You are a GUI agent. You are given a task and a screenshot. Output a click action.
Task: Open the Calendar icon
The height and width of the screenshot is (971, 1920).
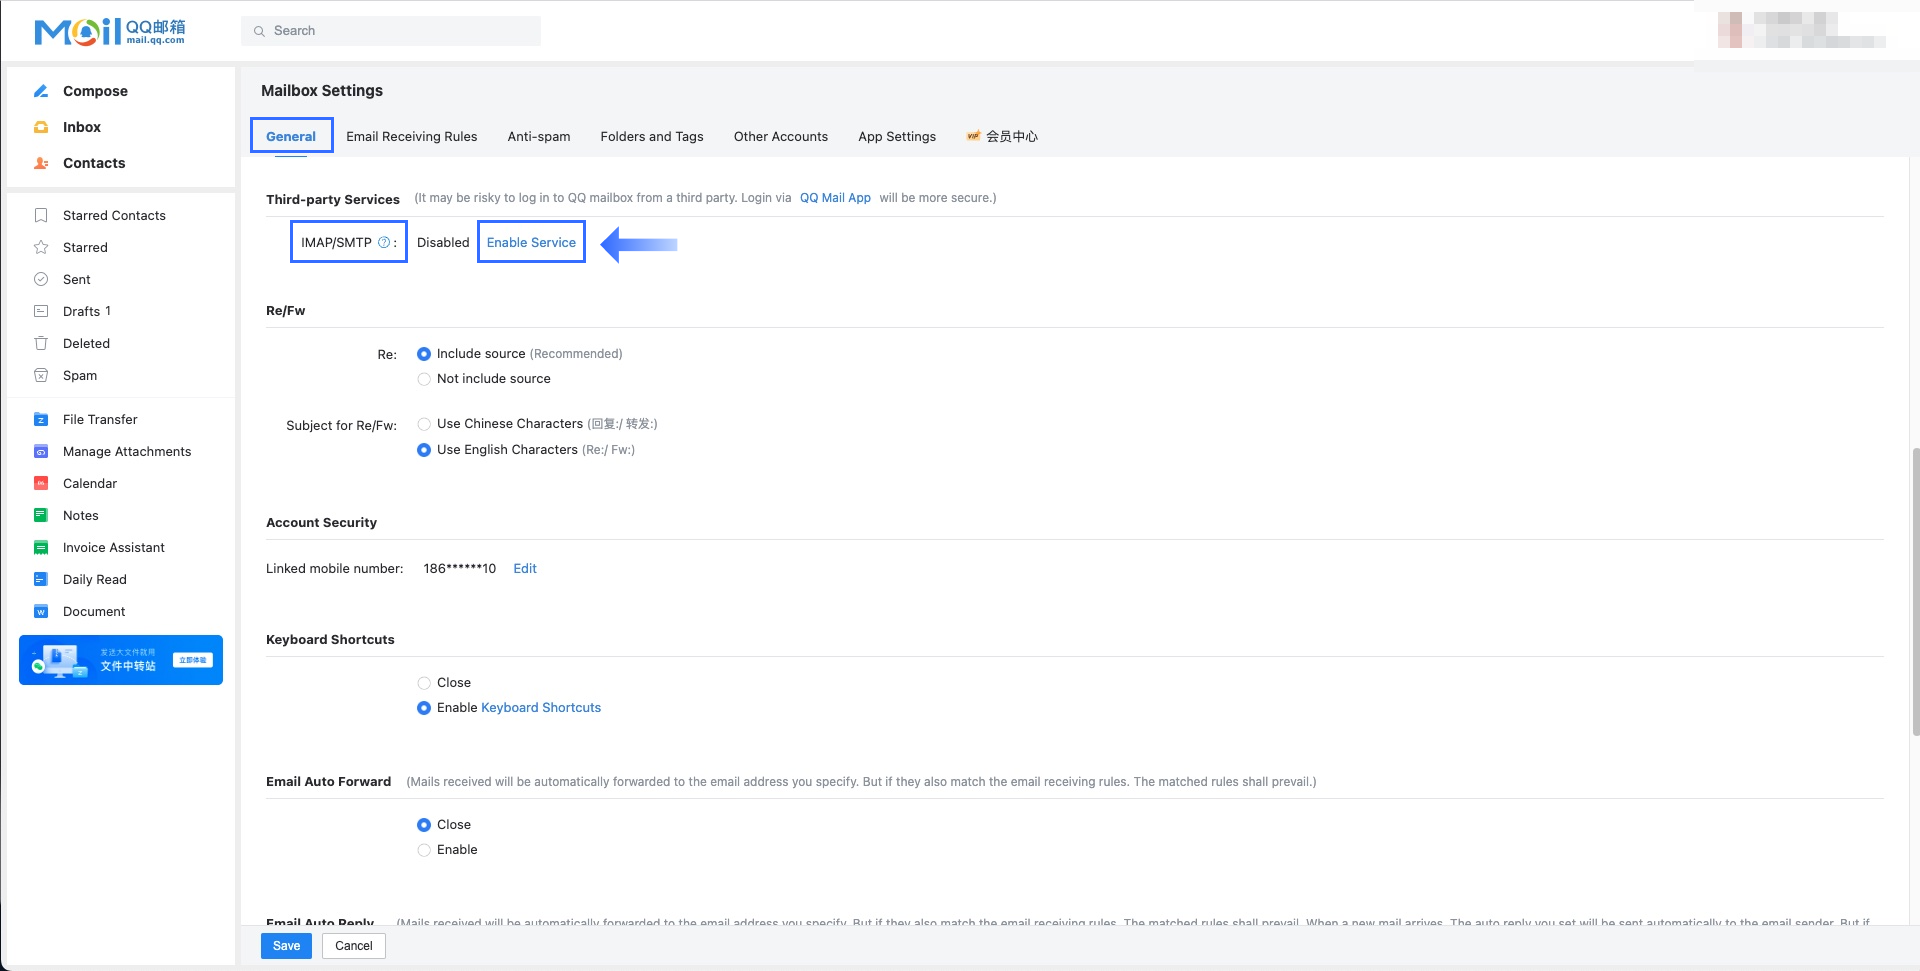click(41, 483)
